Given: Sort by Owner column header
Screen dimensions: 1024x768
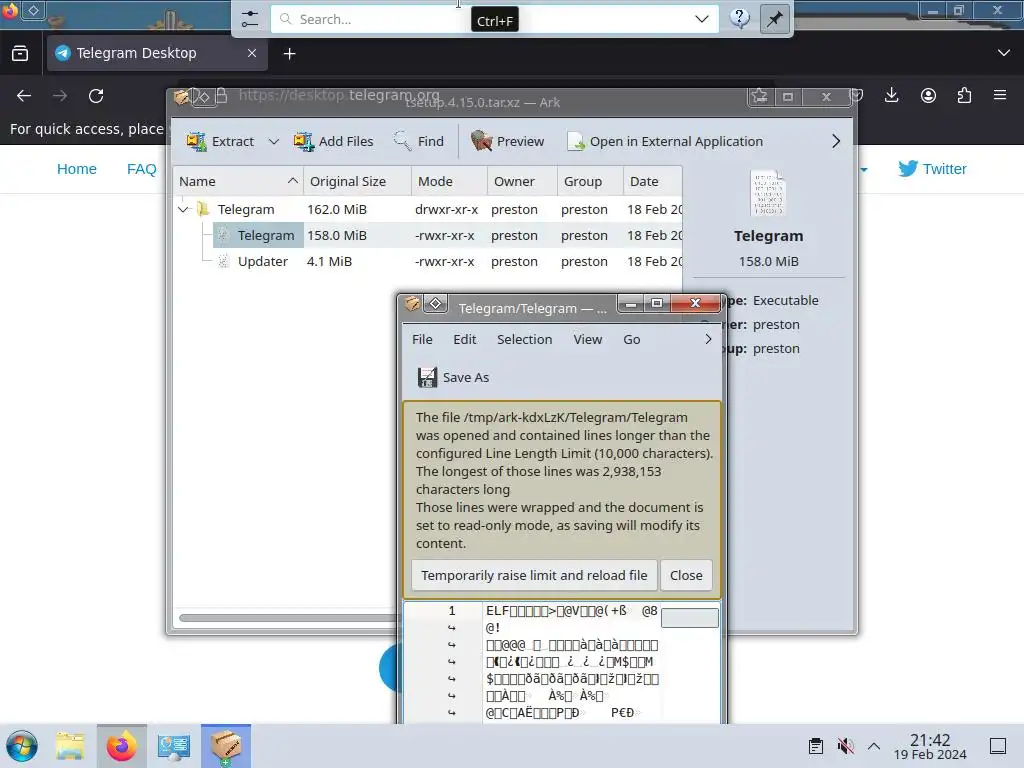Looking at the screenshot, I should [522, 182].
